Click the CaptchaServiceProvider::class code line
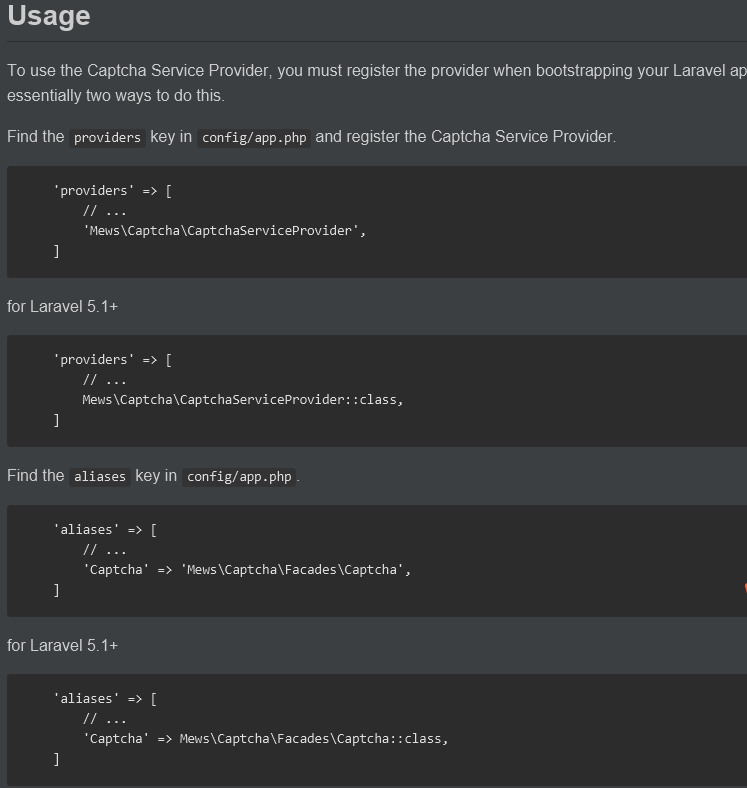Viewport: 747px width, 788px height. (242, 400)
